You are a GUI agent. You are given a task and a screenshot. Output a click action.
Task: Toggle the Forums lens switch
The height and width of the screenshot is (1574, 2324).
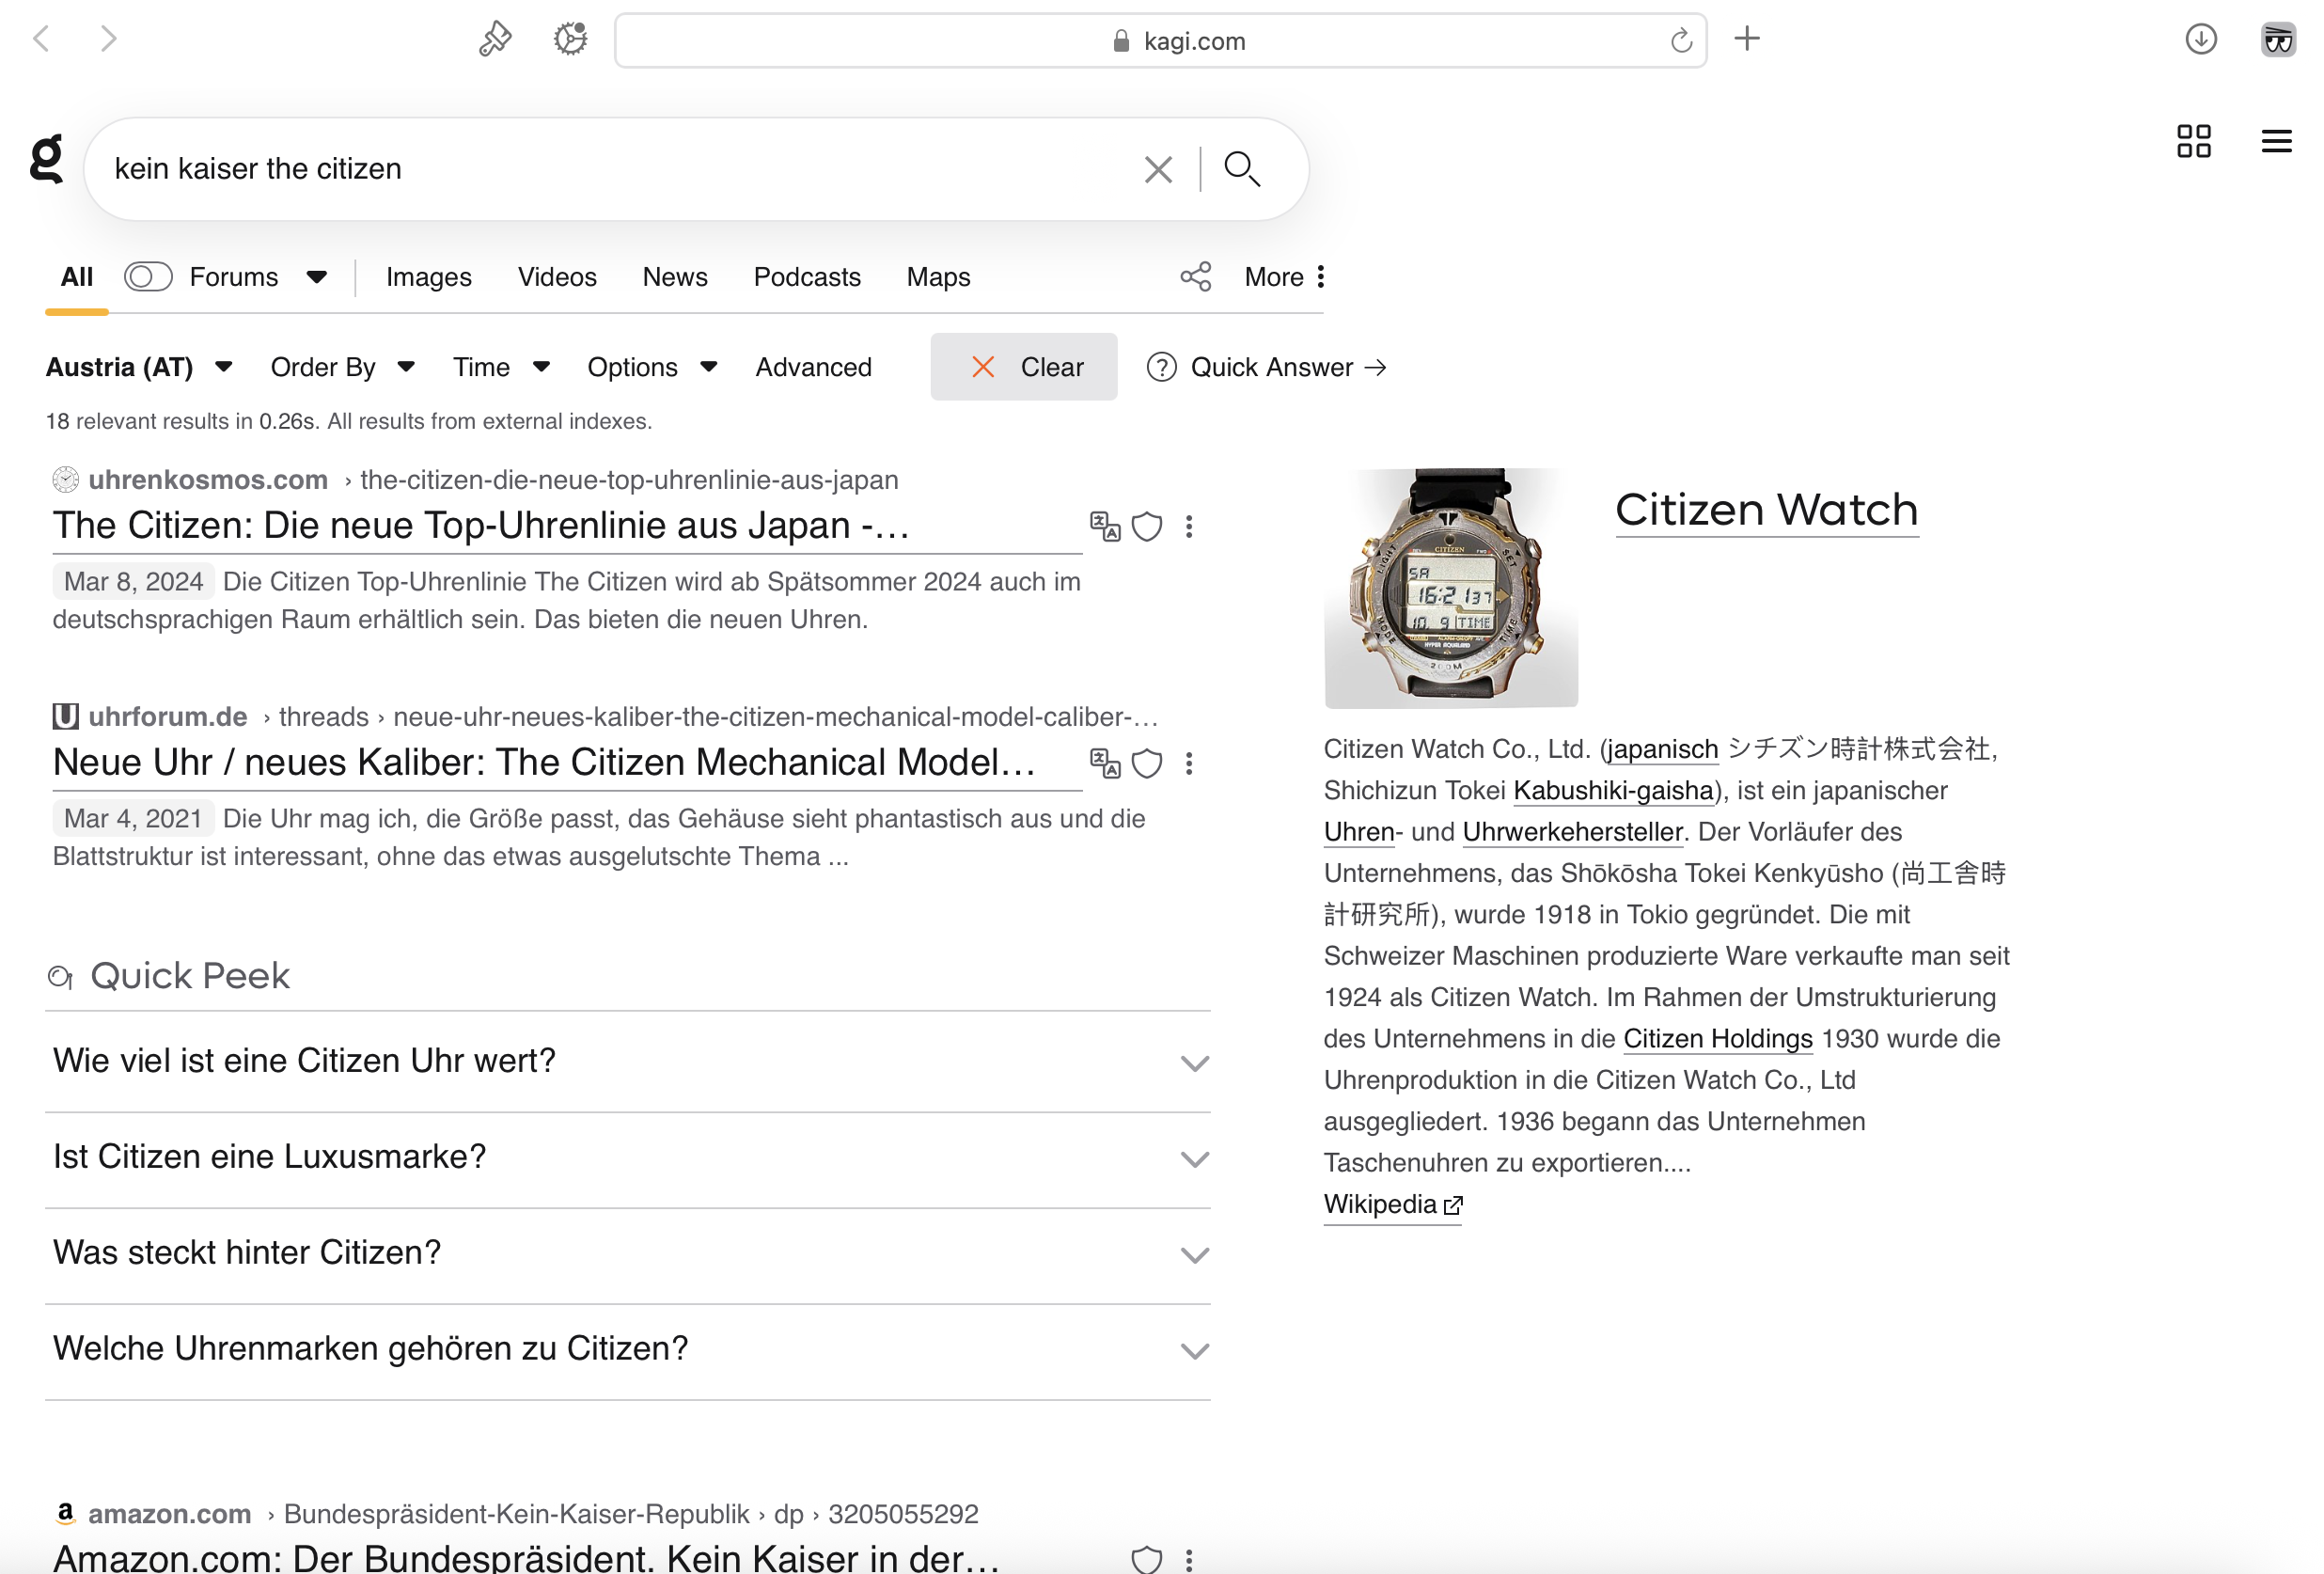tap(148, 277)
